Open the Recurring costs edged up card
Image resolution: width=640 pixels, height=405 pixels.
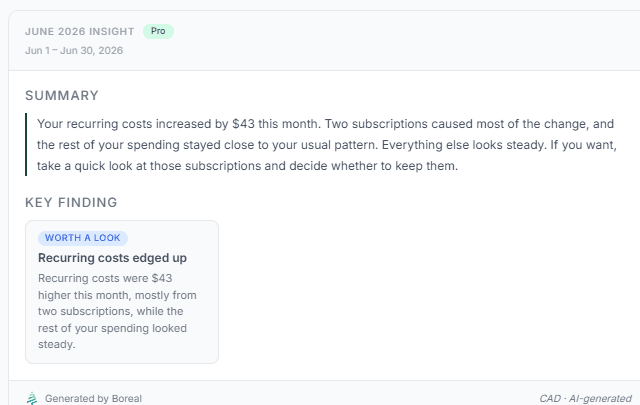122,292
